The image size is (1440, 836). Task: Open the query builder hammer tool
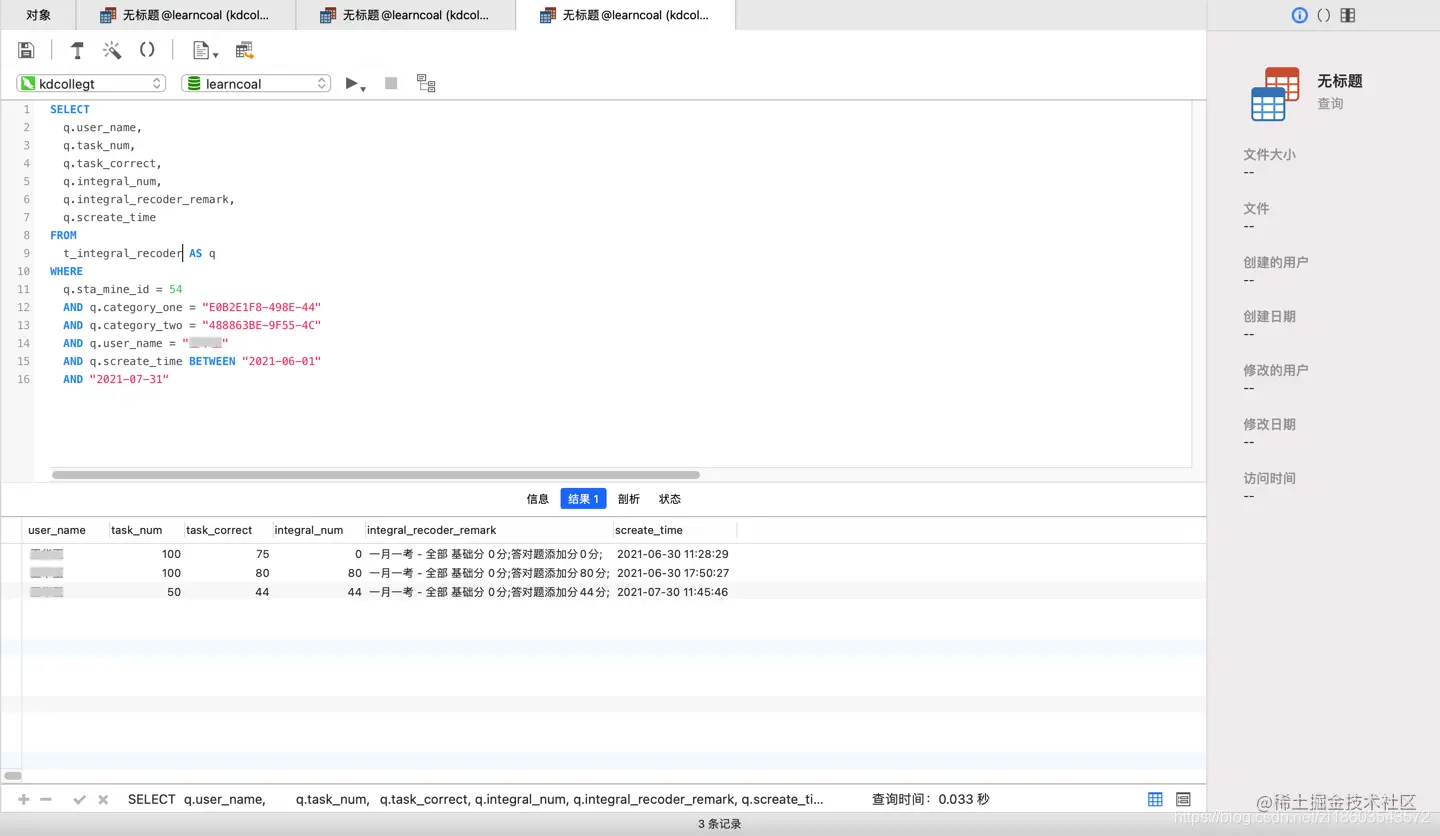77,50
